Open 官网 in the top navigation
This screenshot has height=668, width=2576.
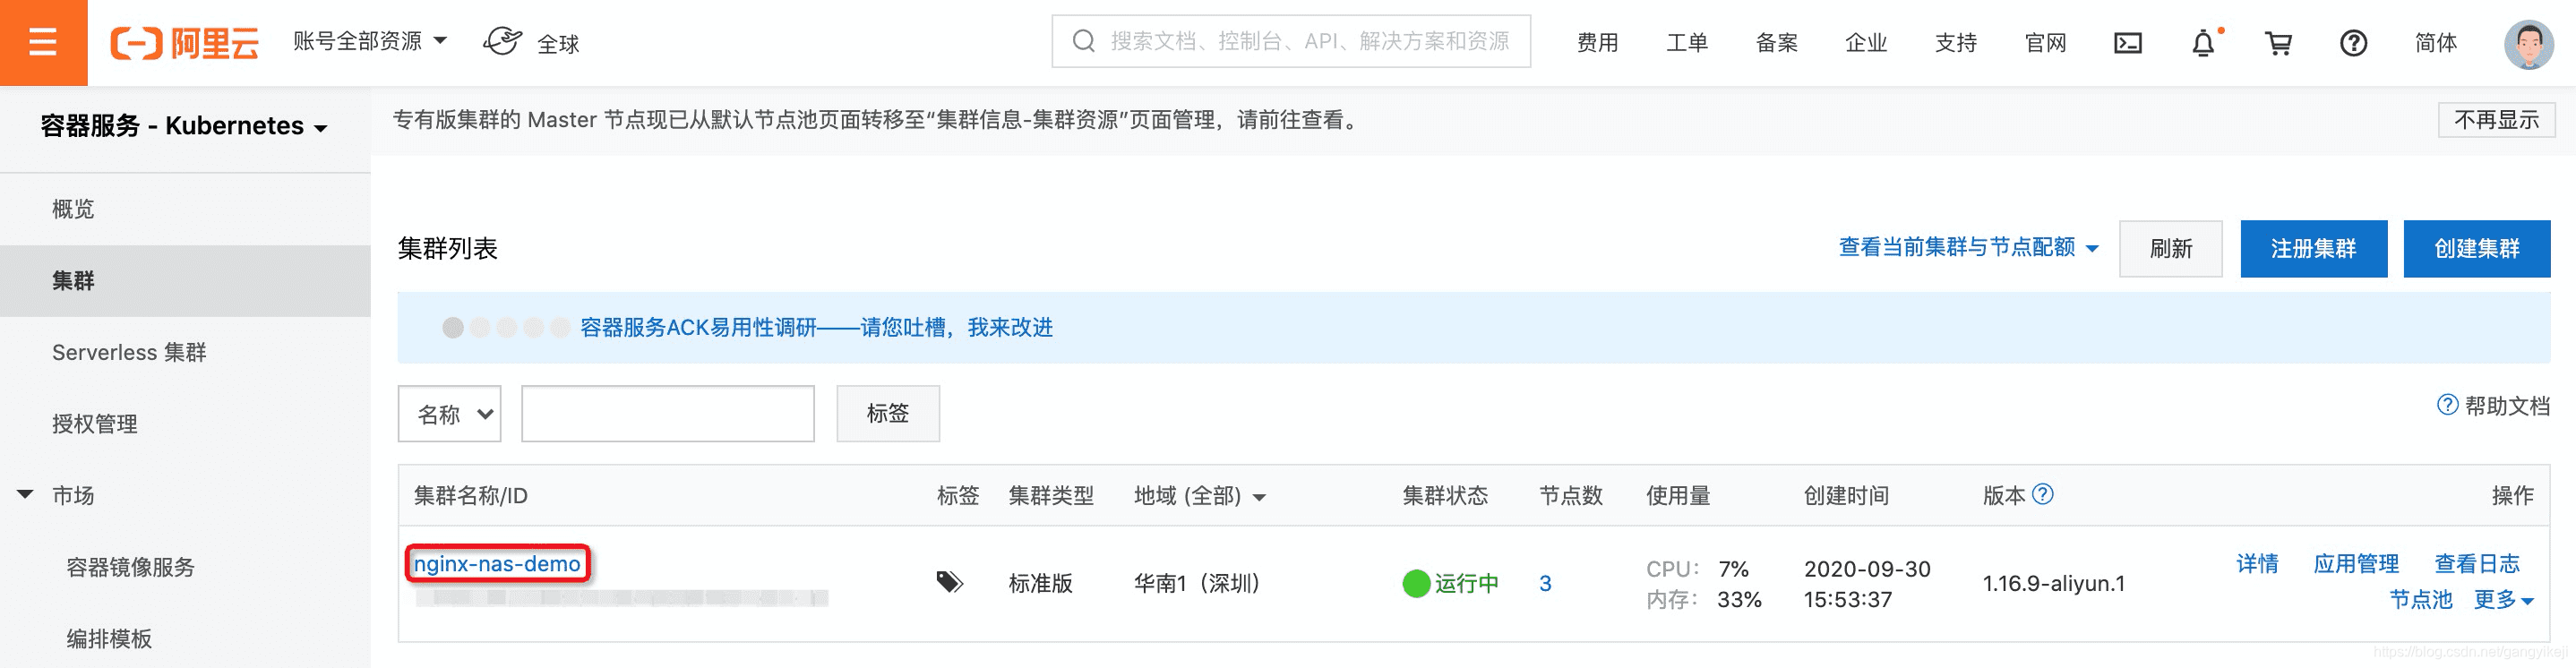click(2045, 43)
